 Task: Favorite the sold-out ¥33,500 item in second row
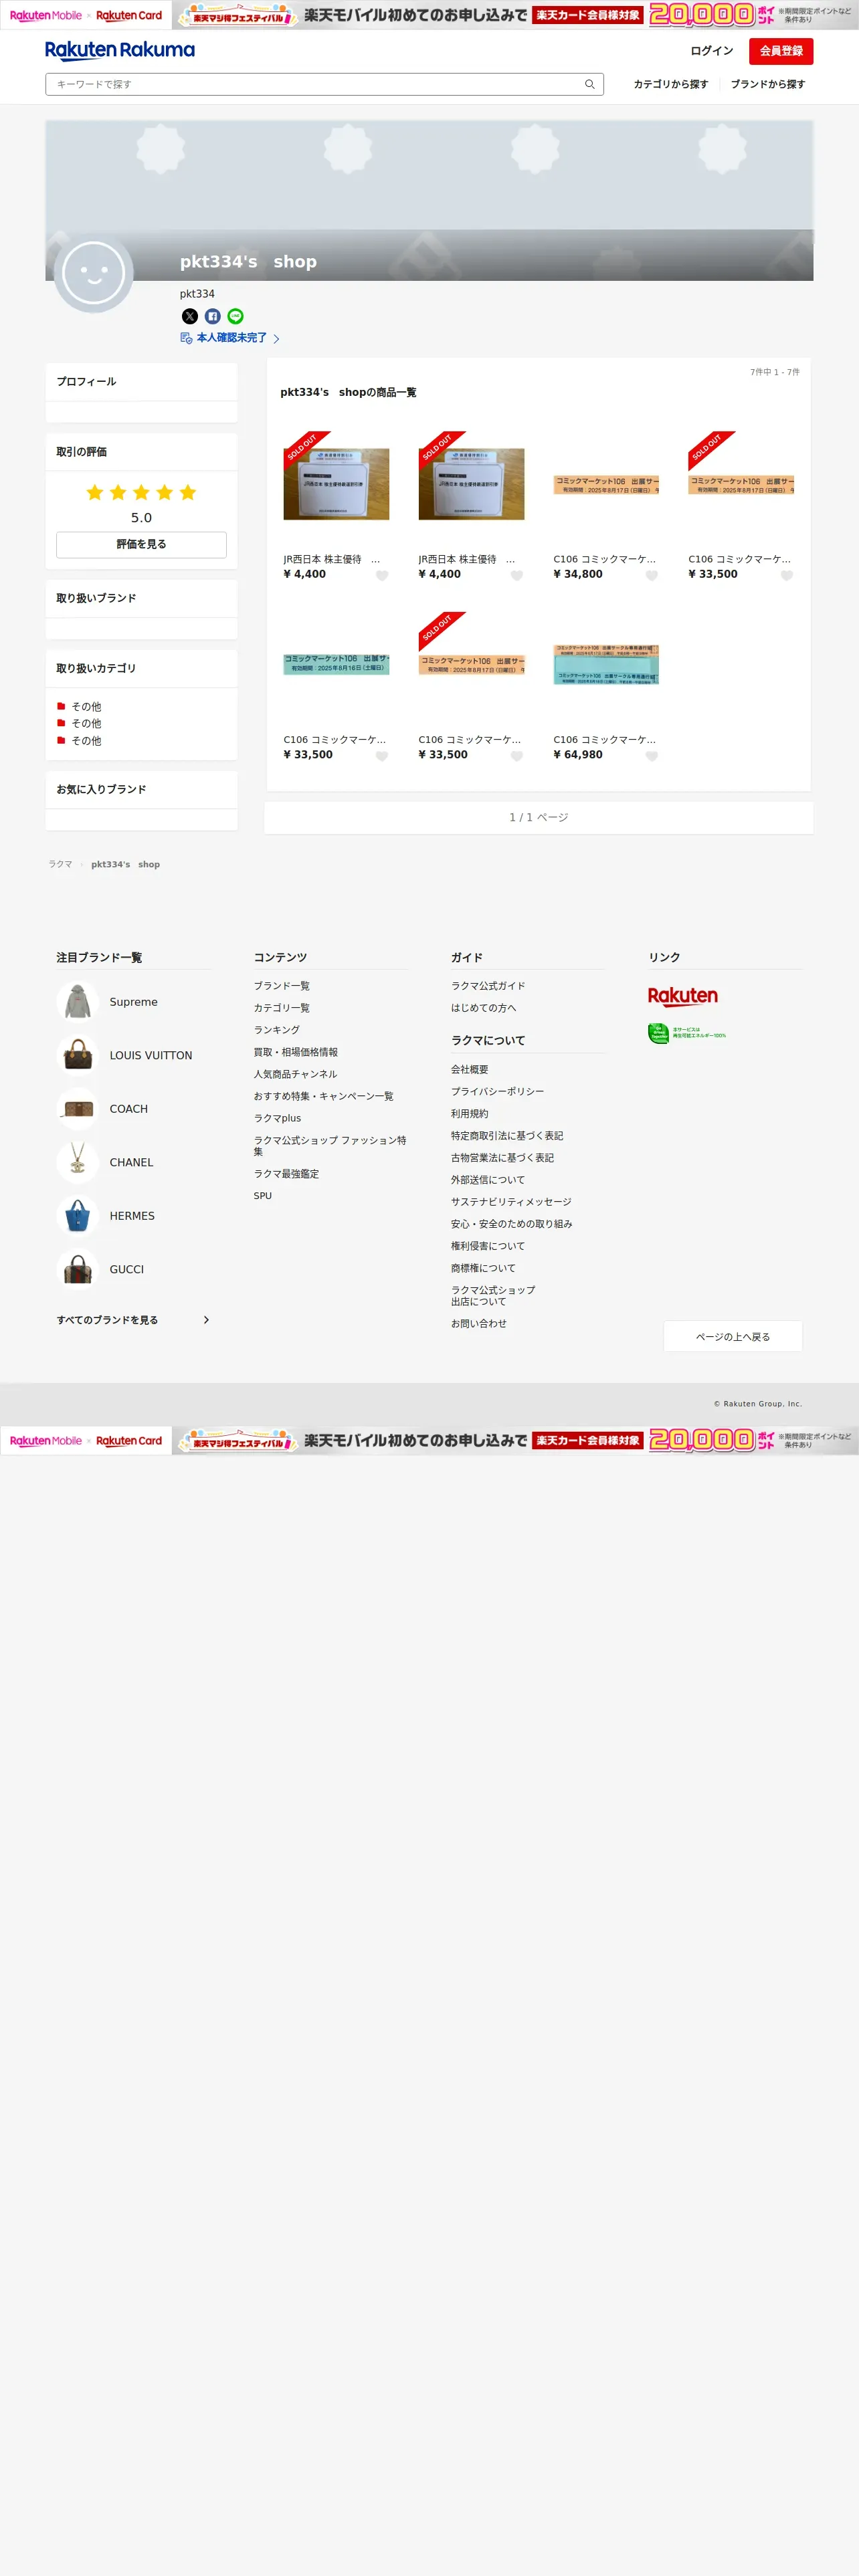[517, 756]
